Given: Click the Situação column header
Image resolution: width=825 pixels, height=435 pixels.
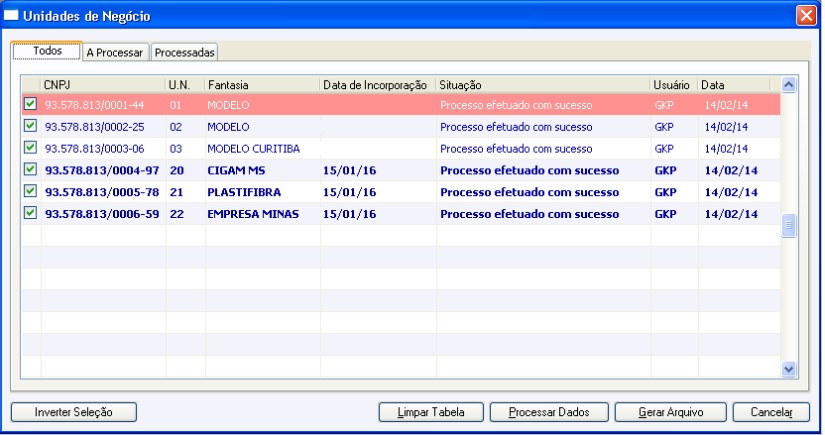Looking at the screenshot, I should (x=544, y=85).
